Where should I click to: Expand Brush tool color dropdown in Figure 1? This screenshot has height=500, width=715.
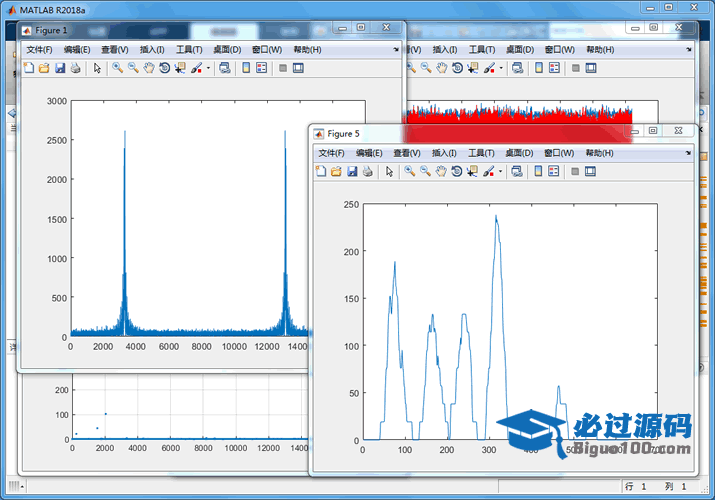[x=208, y=68]
